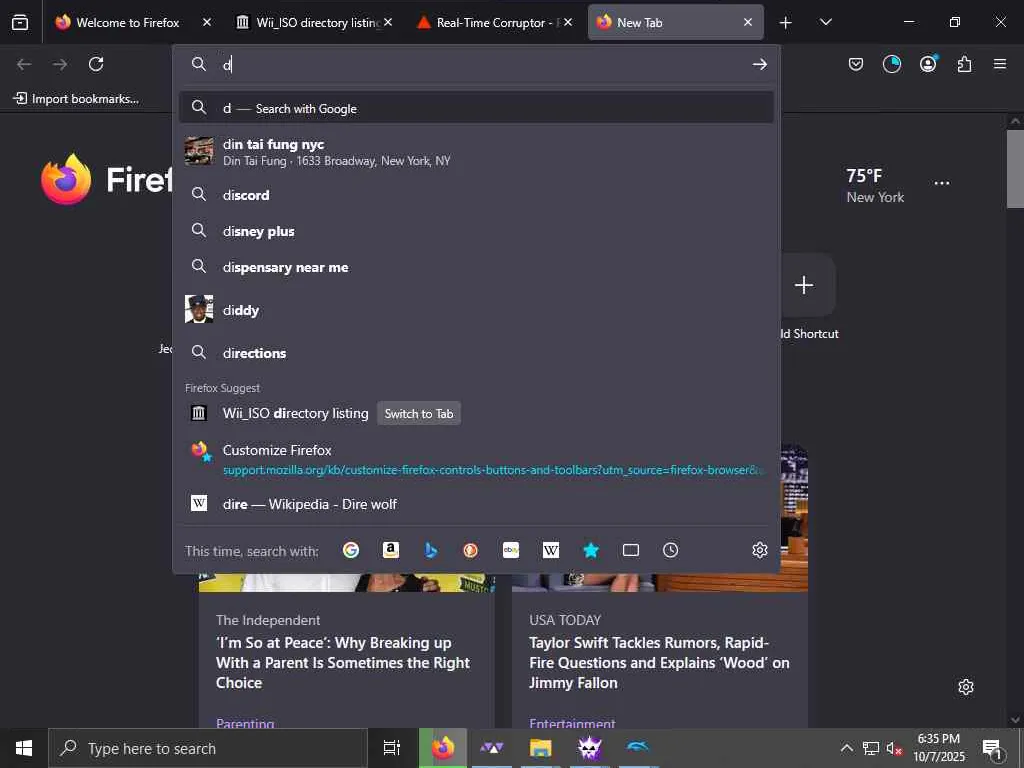Close the Real-Time Corruptor tab
1024x768 pixels.
[x=568, y=22]
